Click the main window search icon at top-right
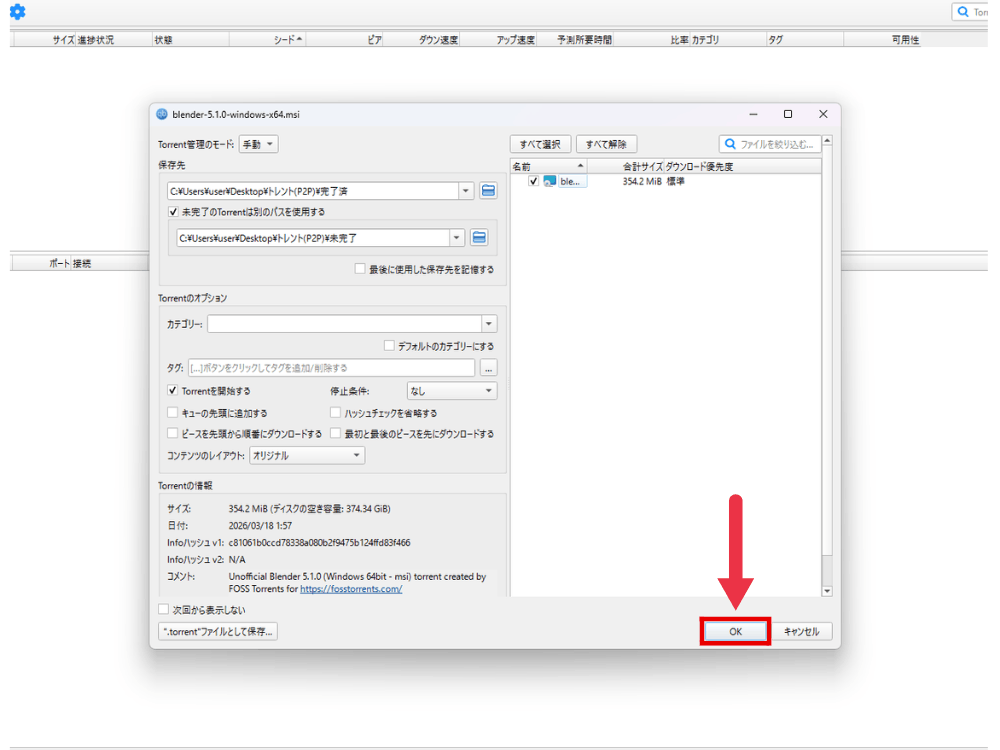Screen dimensions: 1000x750 pyautogui.click(x=963, y=12)
